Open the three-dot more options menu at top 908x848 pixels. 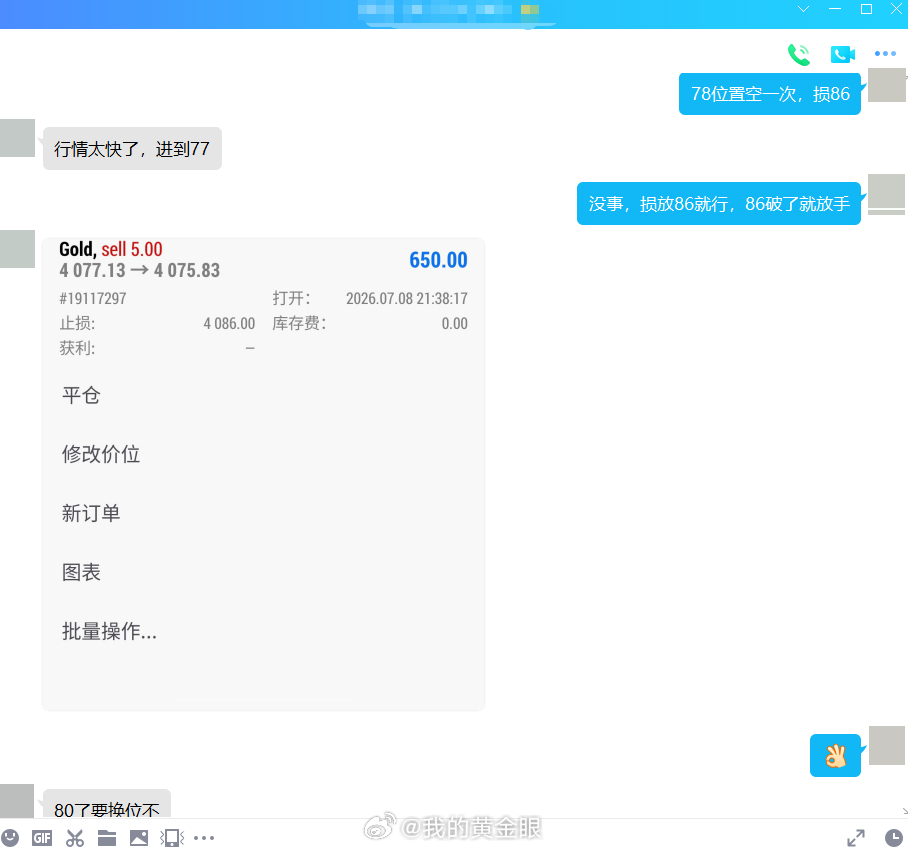tap(885, 53)
